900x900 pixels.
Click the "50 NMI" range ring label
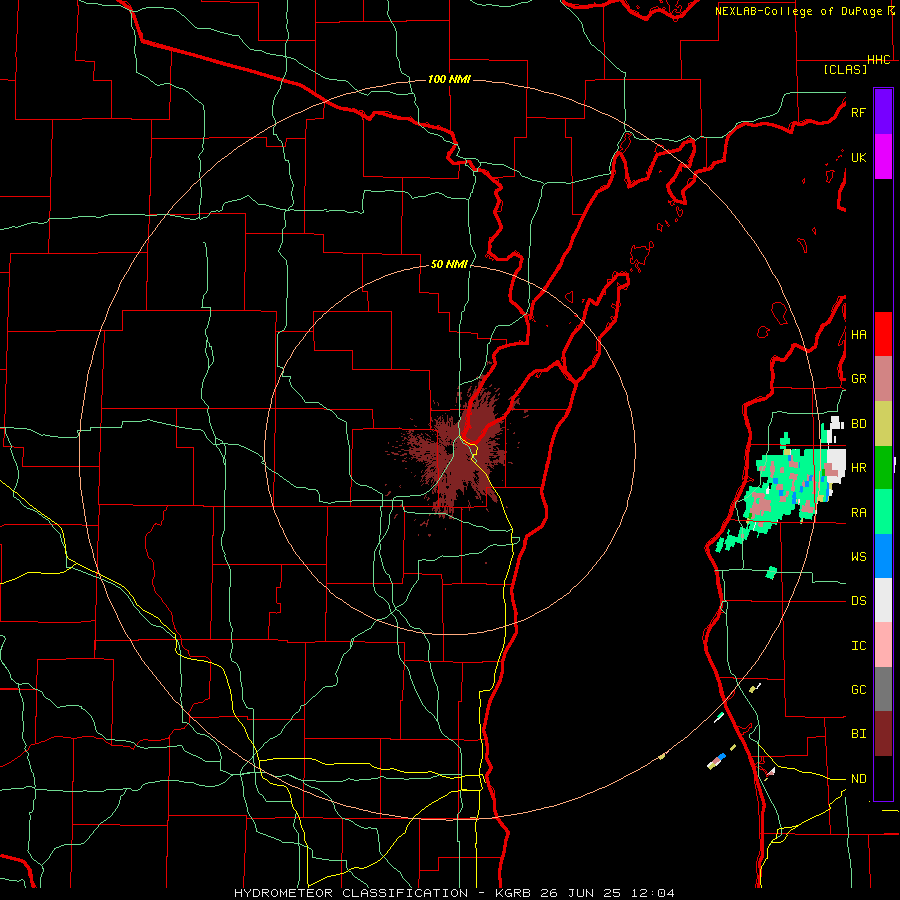[449, 264]
